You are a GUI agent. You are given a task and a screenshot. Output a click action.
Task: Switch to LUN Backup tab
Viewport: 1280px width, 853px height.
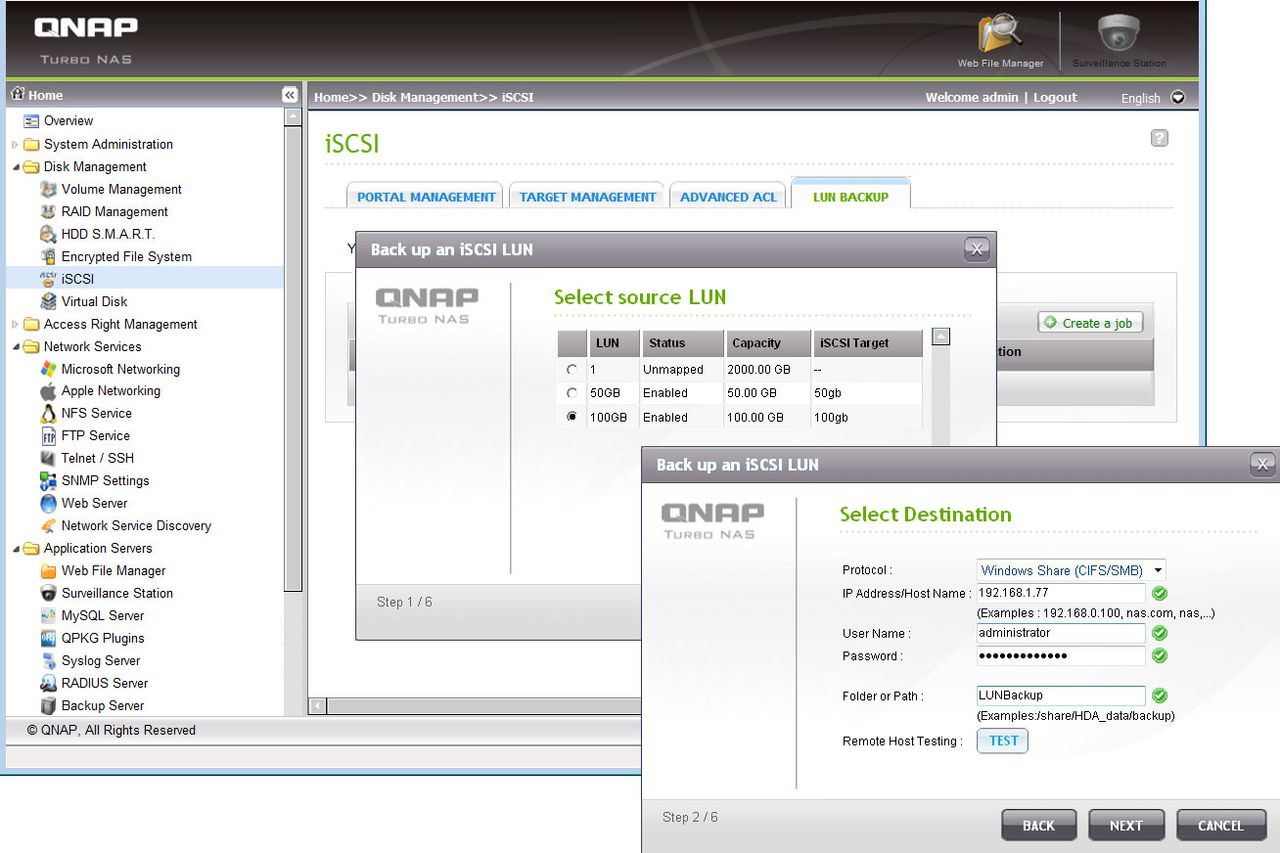point(850,196)
